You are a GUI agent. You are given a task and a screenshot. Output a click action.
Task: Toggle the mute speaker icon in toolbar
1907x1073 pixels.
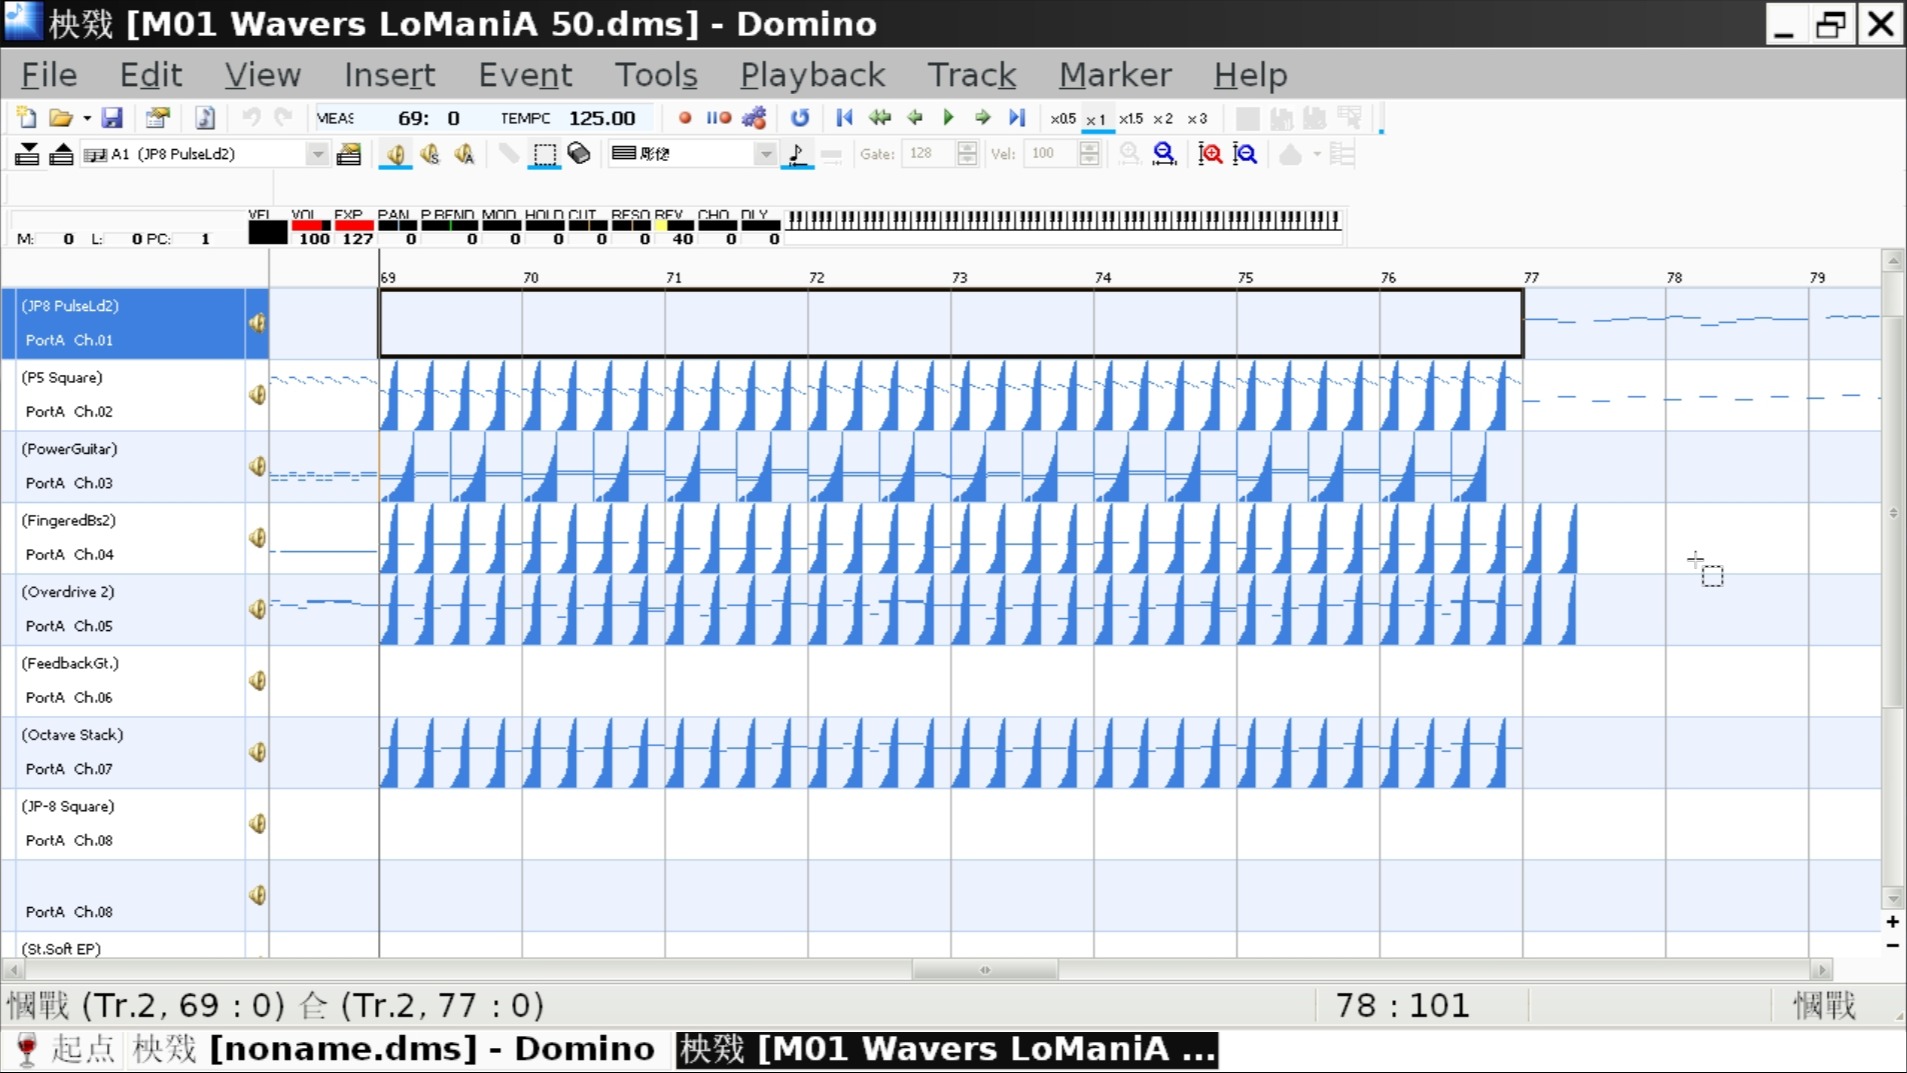coord(396,154)
